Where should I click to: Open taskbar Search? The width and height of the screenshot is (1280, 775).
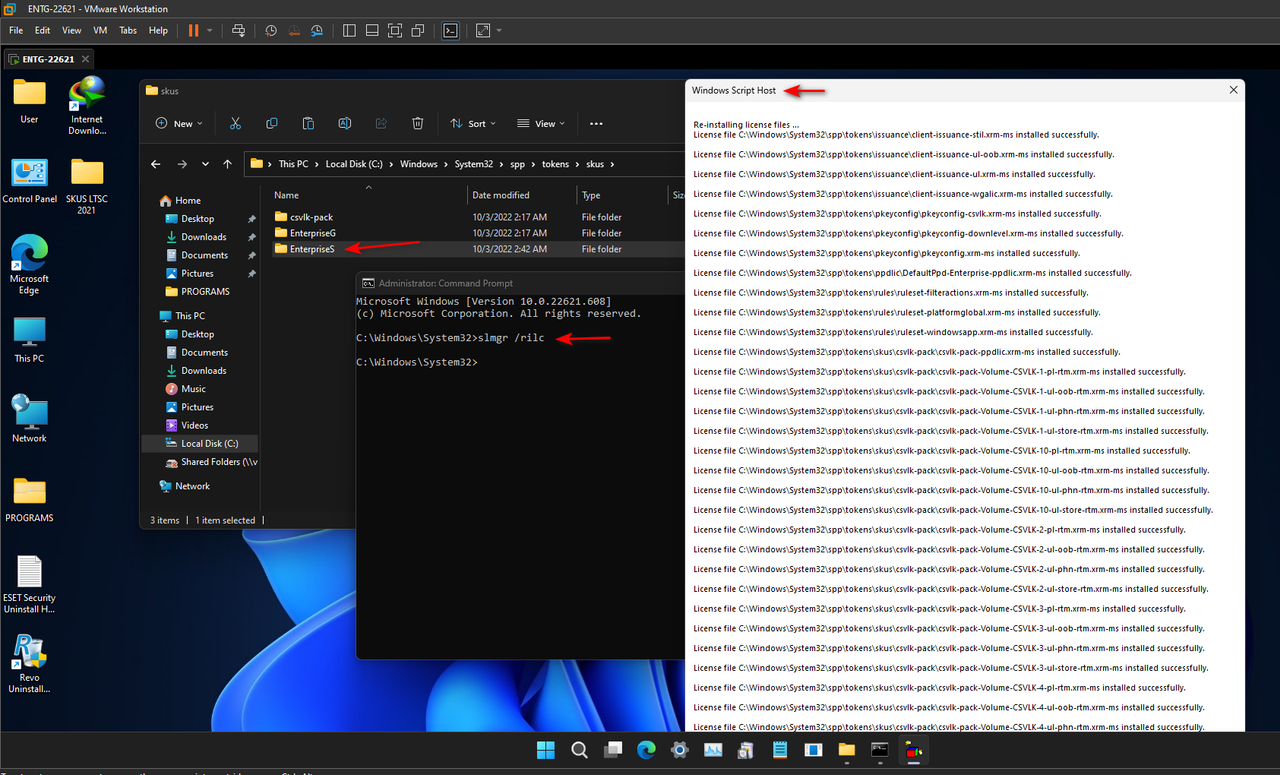[579, 750]
